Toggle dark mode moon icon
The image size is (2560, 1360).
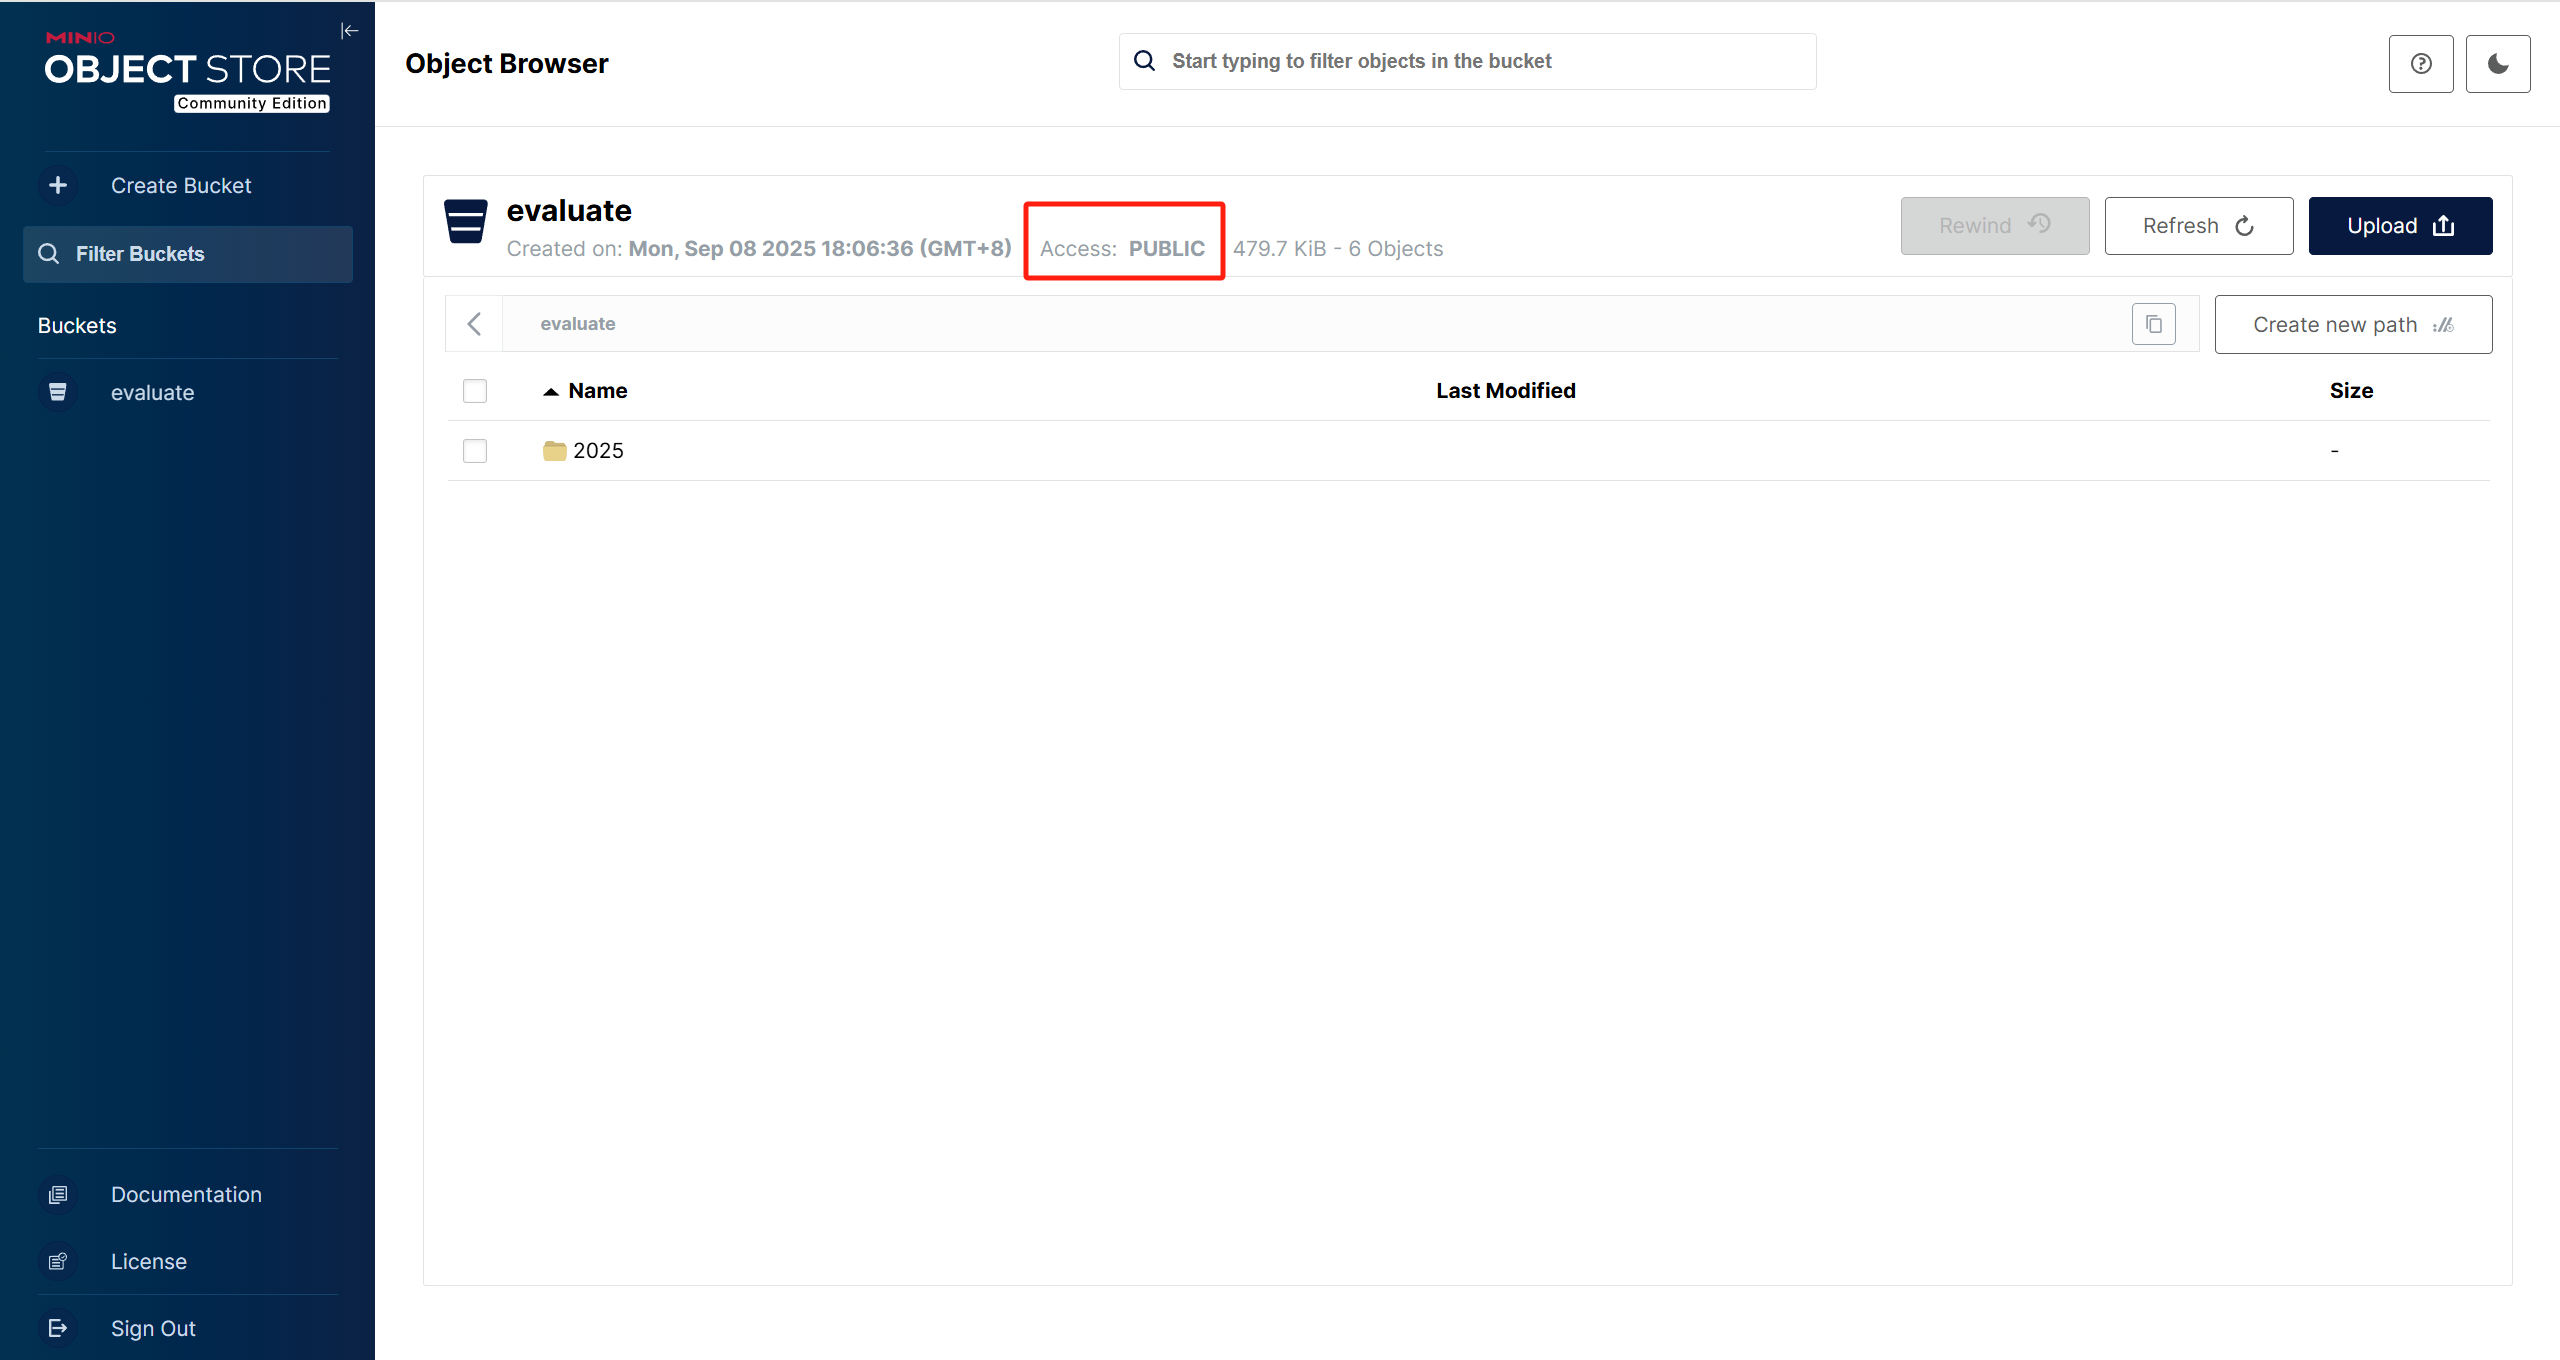coord(2497,64)
